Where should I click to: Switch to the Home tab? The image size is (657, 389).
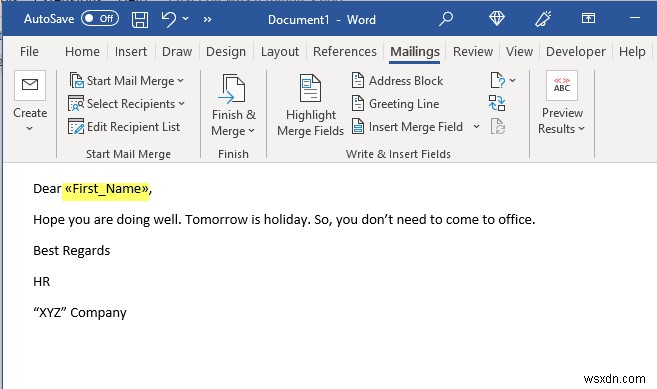click(82, 52)
